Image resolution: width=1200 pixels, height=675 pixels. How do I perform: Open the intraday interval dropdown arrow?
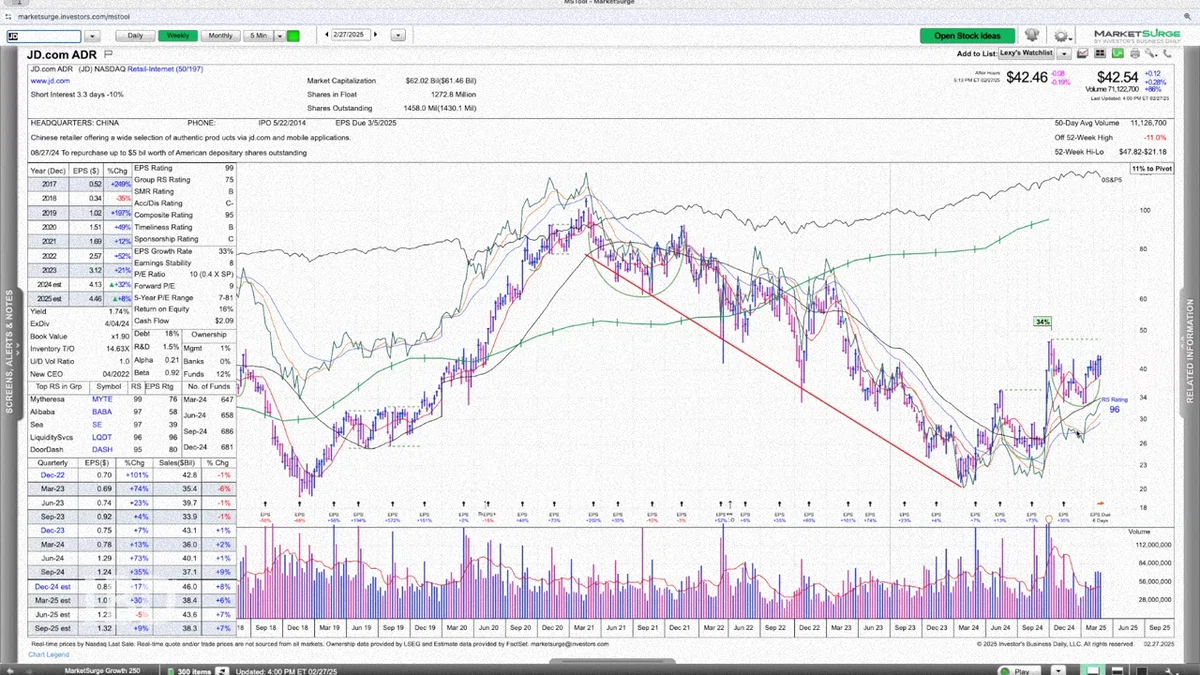(279, 35)
